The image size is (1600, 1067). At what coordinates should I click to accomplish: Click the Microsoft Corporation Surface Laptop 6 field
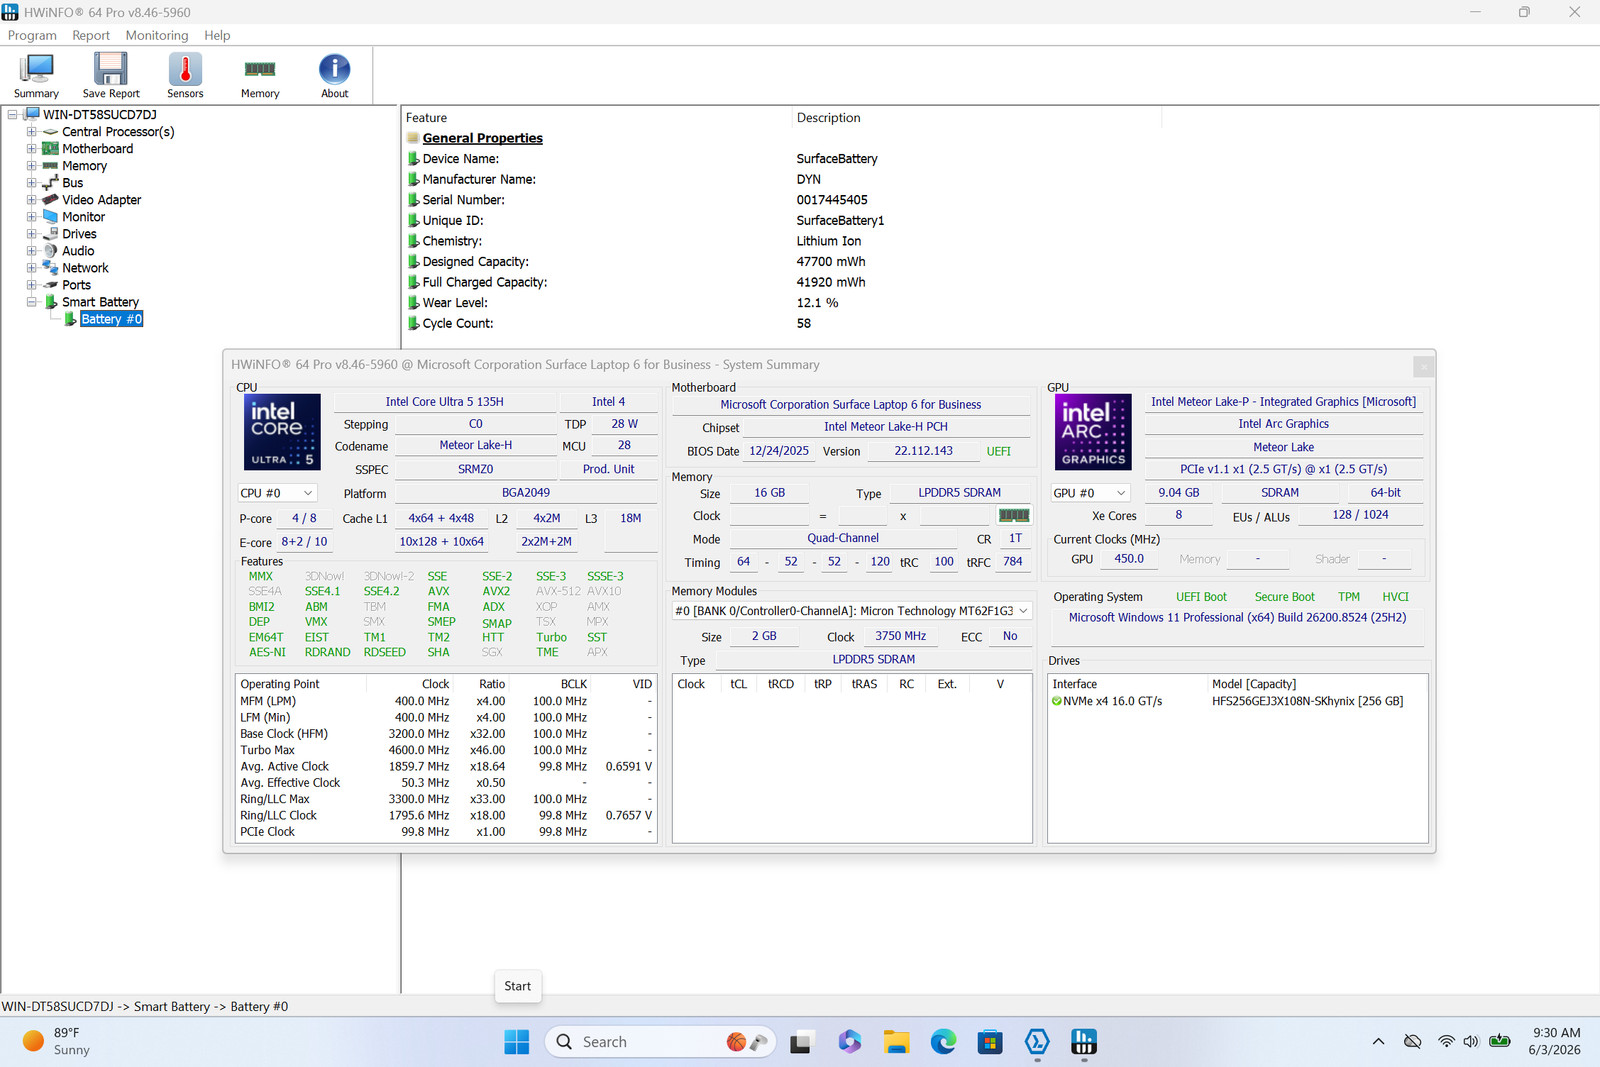coord(851,405)
